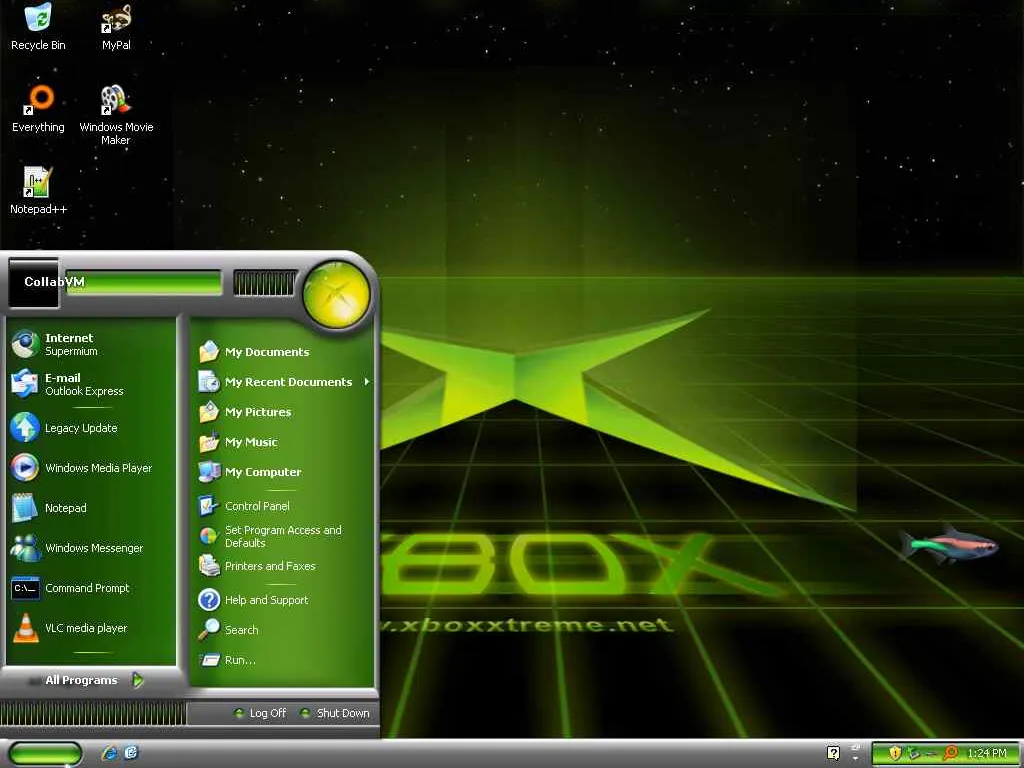
Task: Open Control Panel
Action: point(283,506)
